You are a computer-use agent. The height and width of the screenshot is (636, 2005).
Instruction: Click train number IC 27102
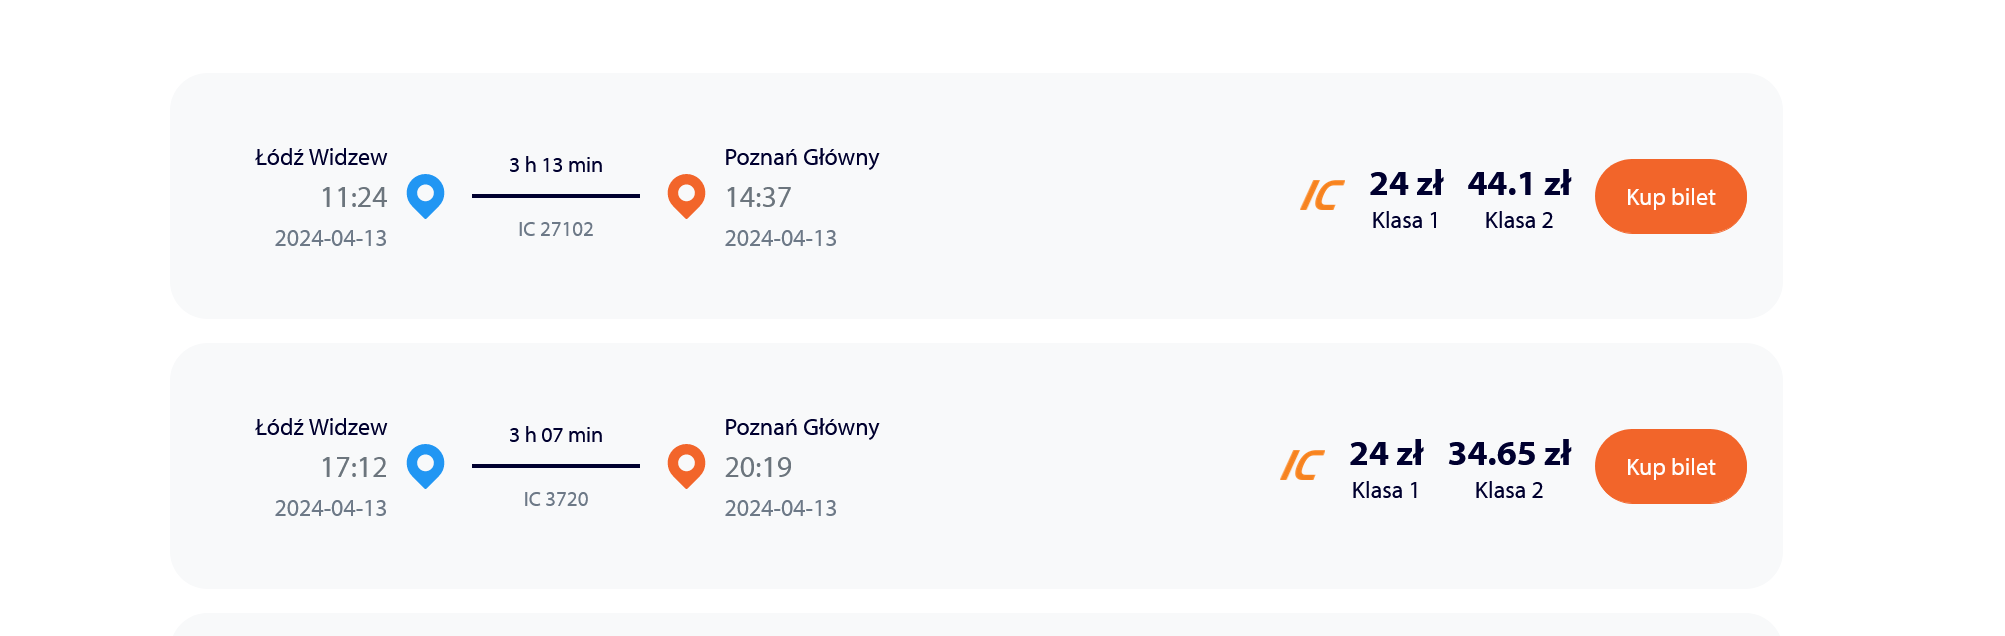pyautogui.click(x=556, y=229)
